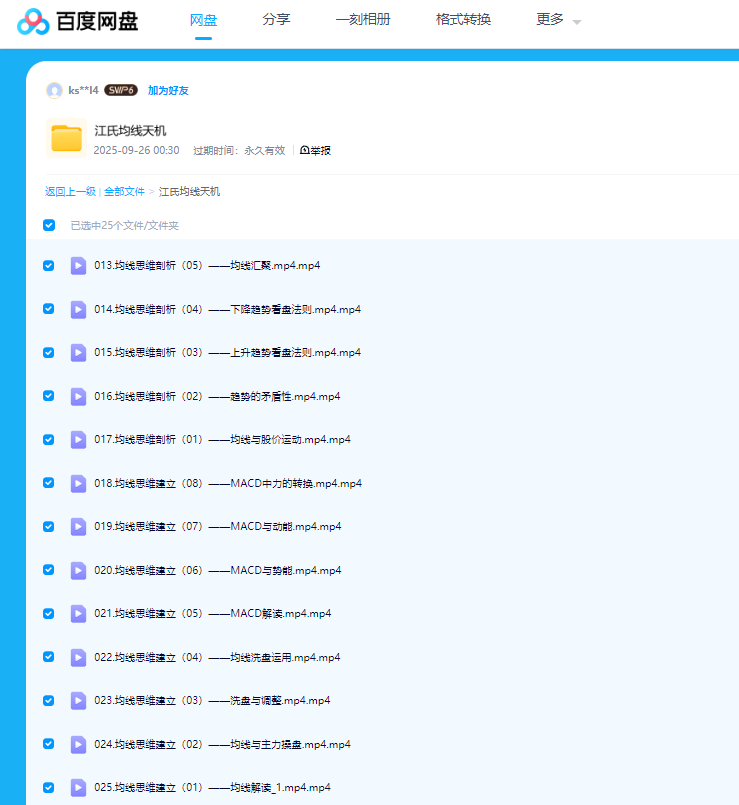Click the 江氏均线天机 yellow folder icon

66,138
